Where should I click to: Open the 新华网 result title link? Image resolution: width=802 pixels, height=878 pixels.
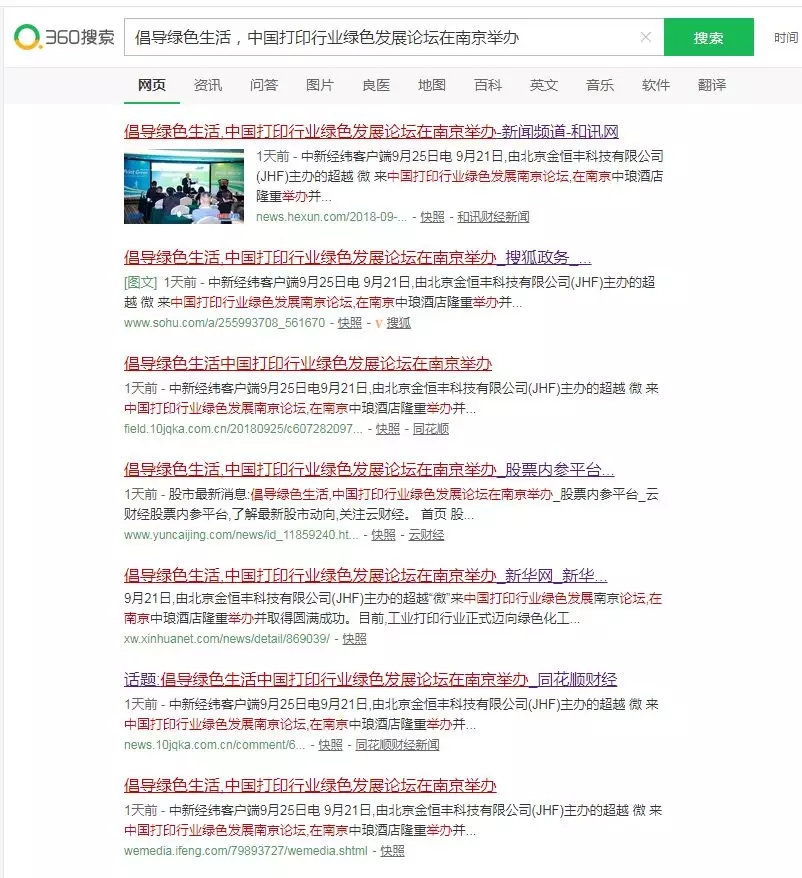coord(366,575)
